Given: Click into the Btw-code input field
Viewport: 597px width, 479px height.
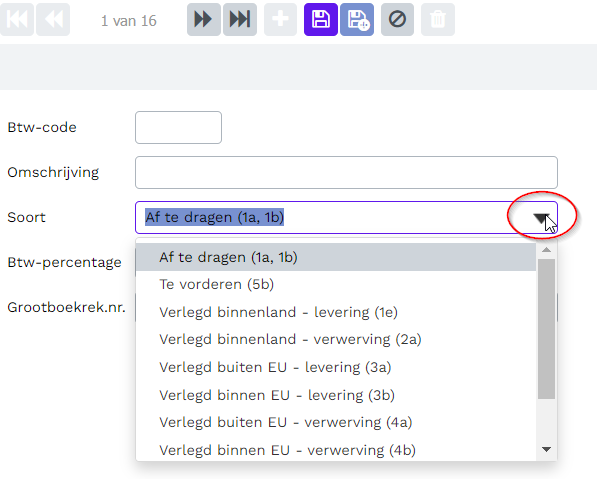Looking at the screenshot, I should click(x=179, y=128).
